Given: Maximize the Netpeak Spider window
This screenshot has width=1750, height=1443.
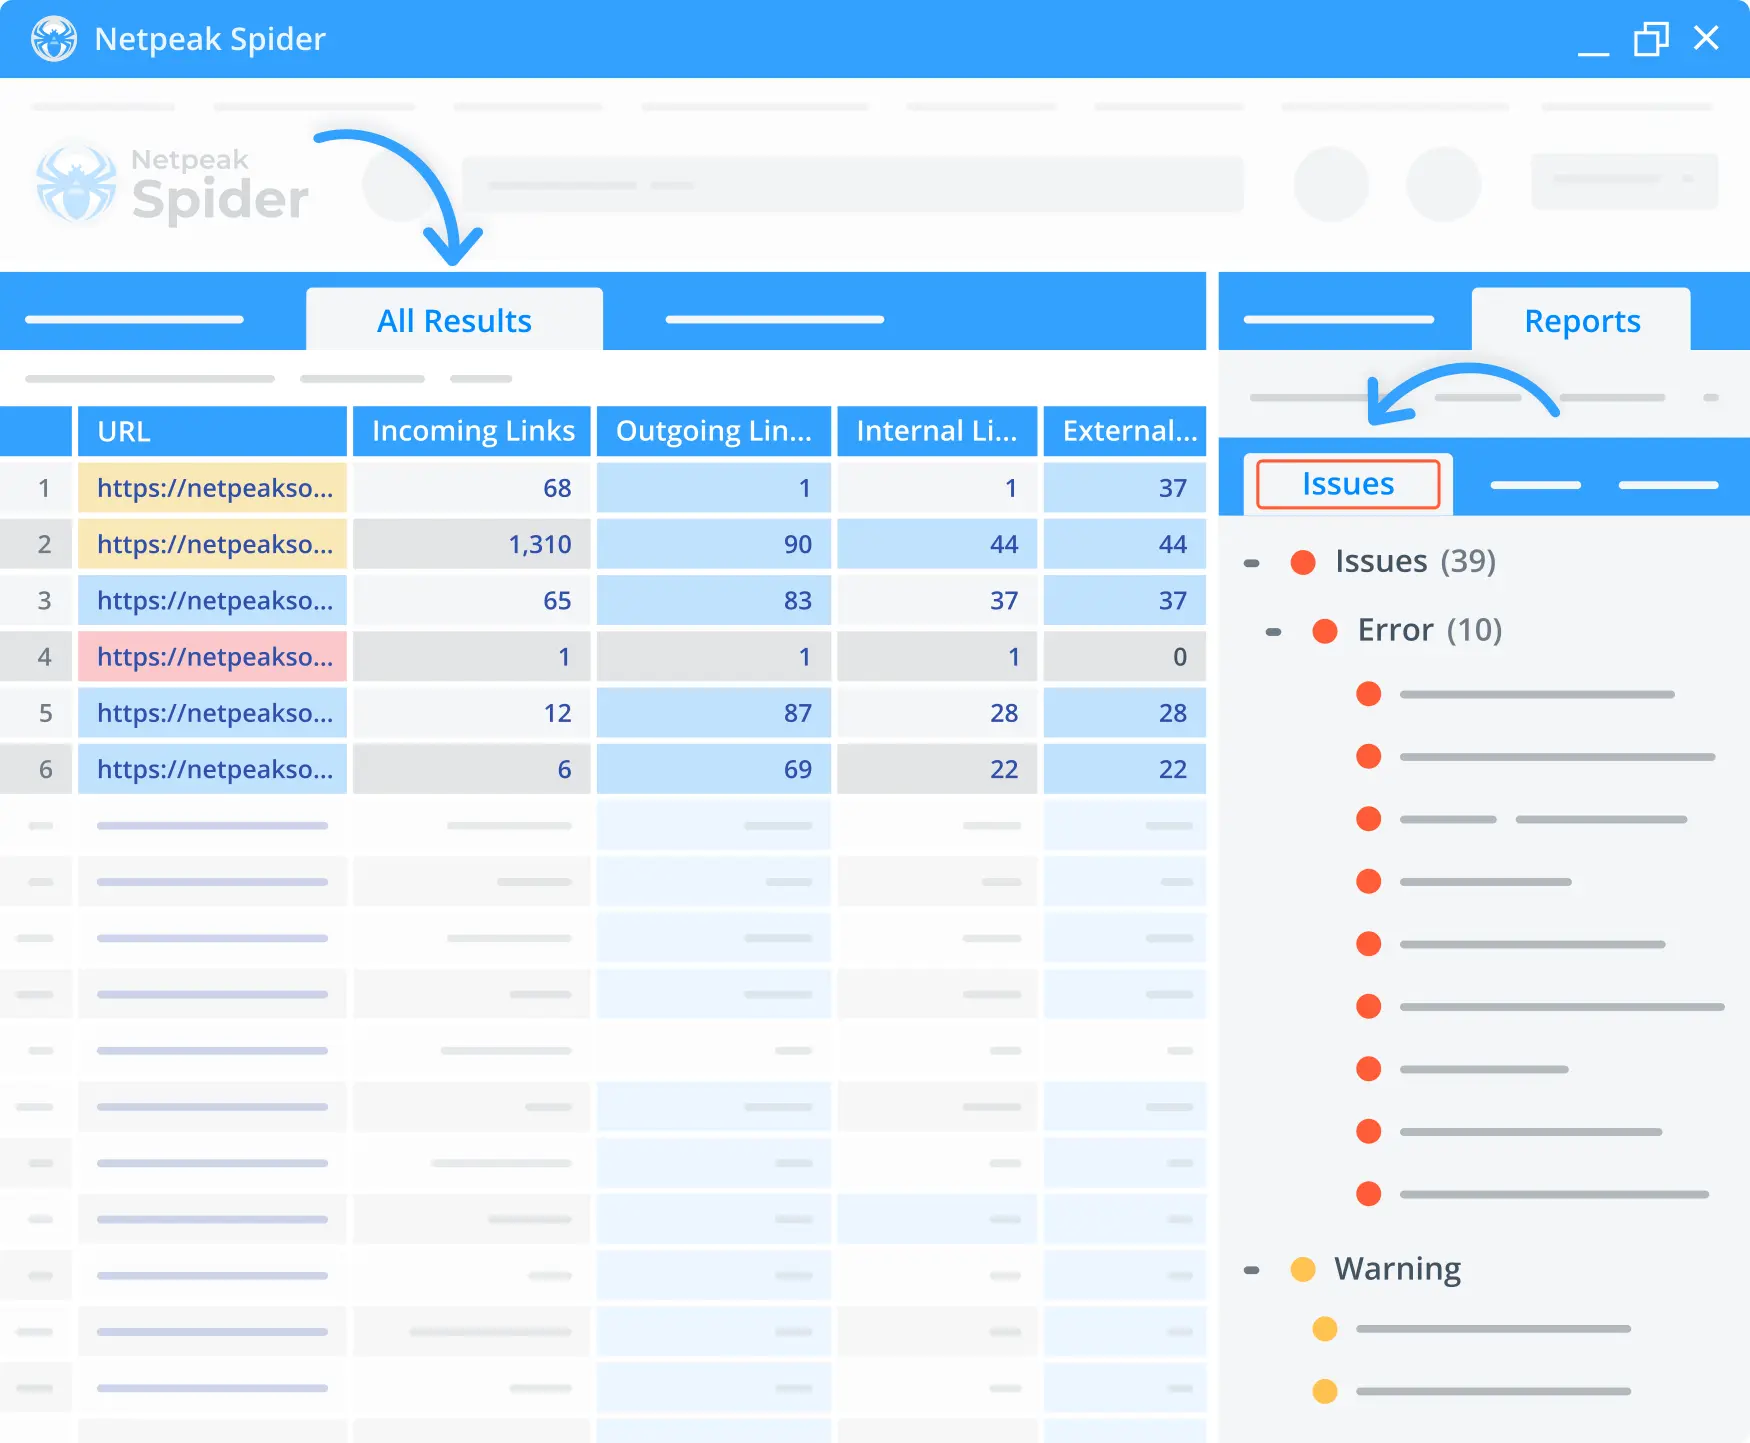Looking at the screenshot, I should pyautogui.click(x=1650, y=39).
